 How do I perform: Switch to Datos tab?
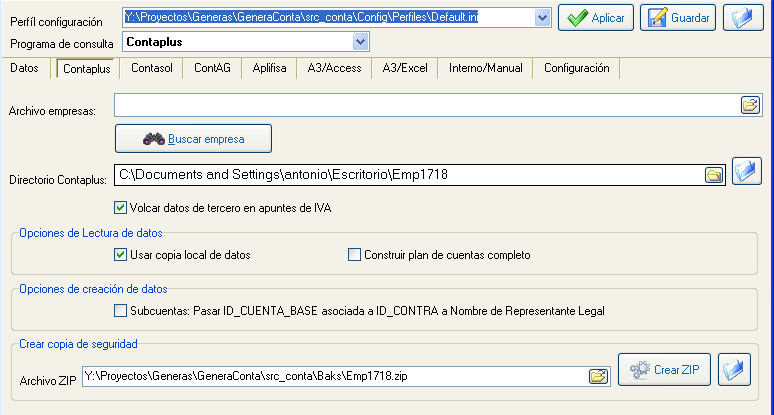point(24,68)
